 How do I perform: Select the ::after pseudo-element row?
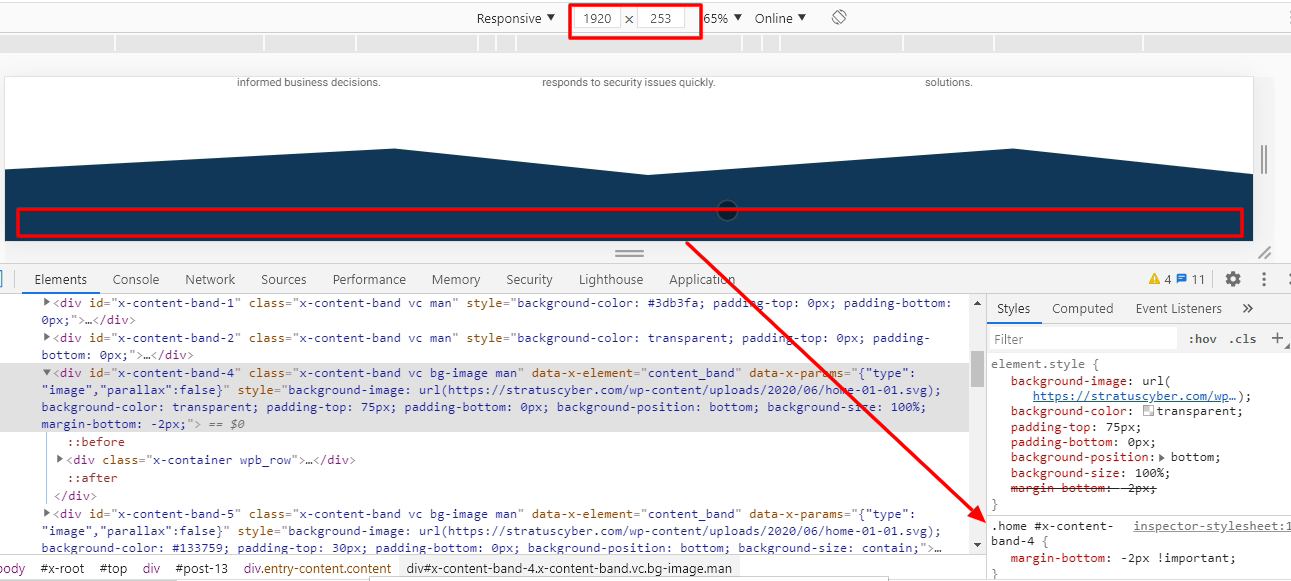click(x=92, y=478)
